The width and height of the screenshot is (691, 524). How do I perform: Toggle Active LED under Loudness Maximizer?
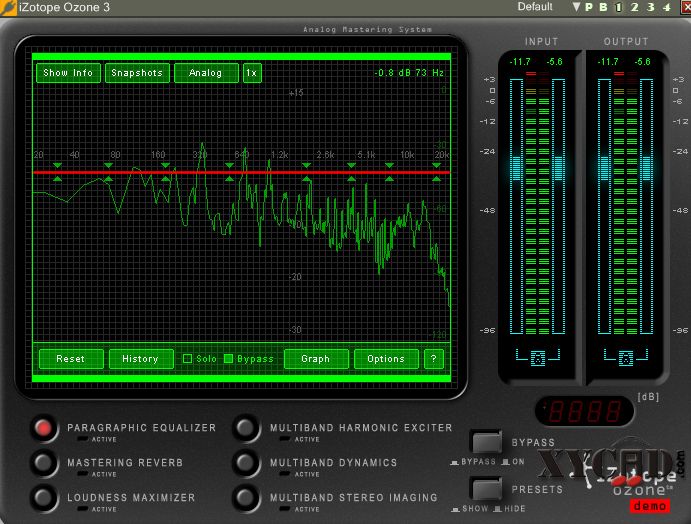[82, 509]
